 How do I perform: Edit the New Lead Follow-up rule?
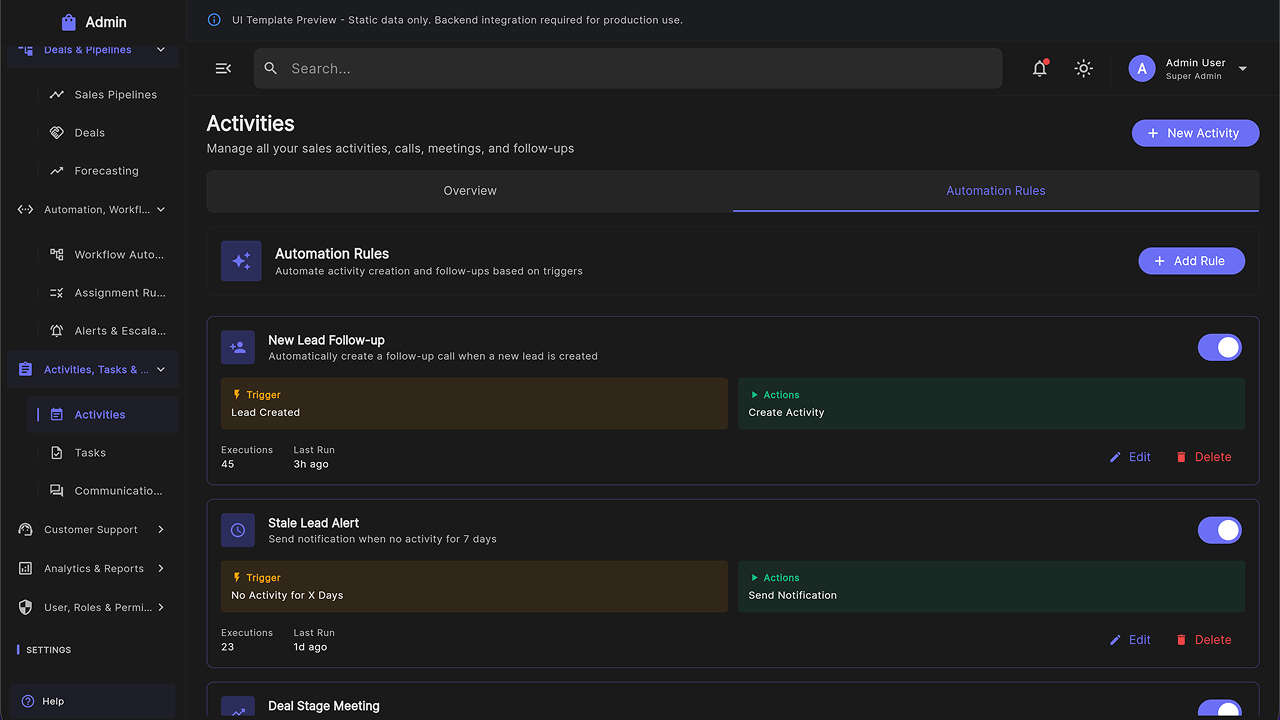click(1130, 457)
